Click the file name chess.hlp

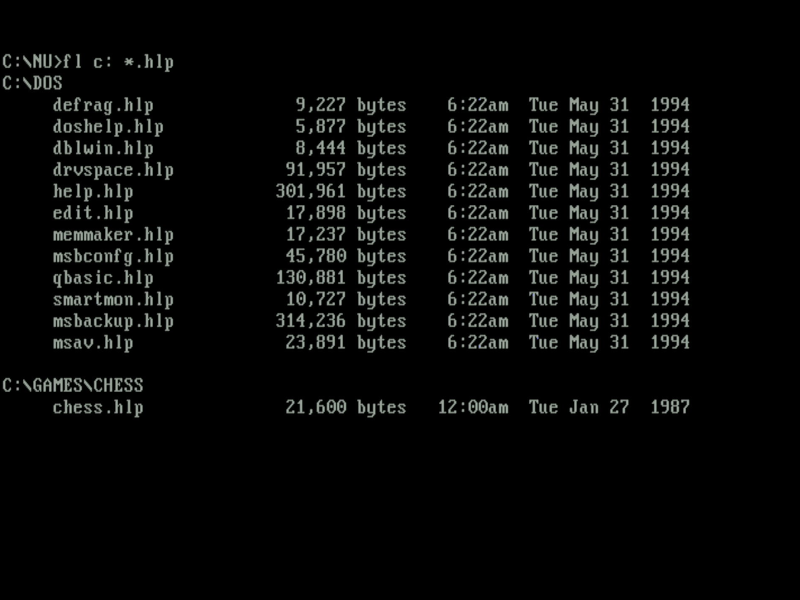pyautogui.click(x=98, y=407)
